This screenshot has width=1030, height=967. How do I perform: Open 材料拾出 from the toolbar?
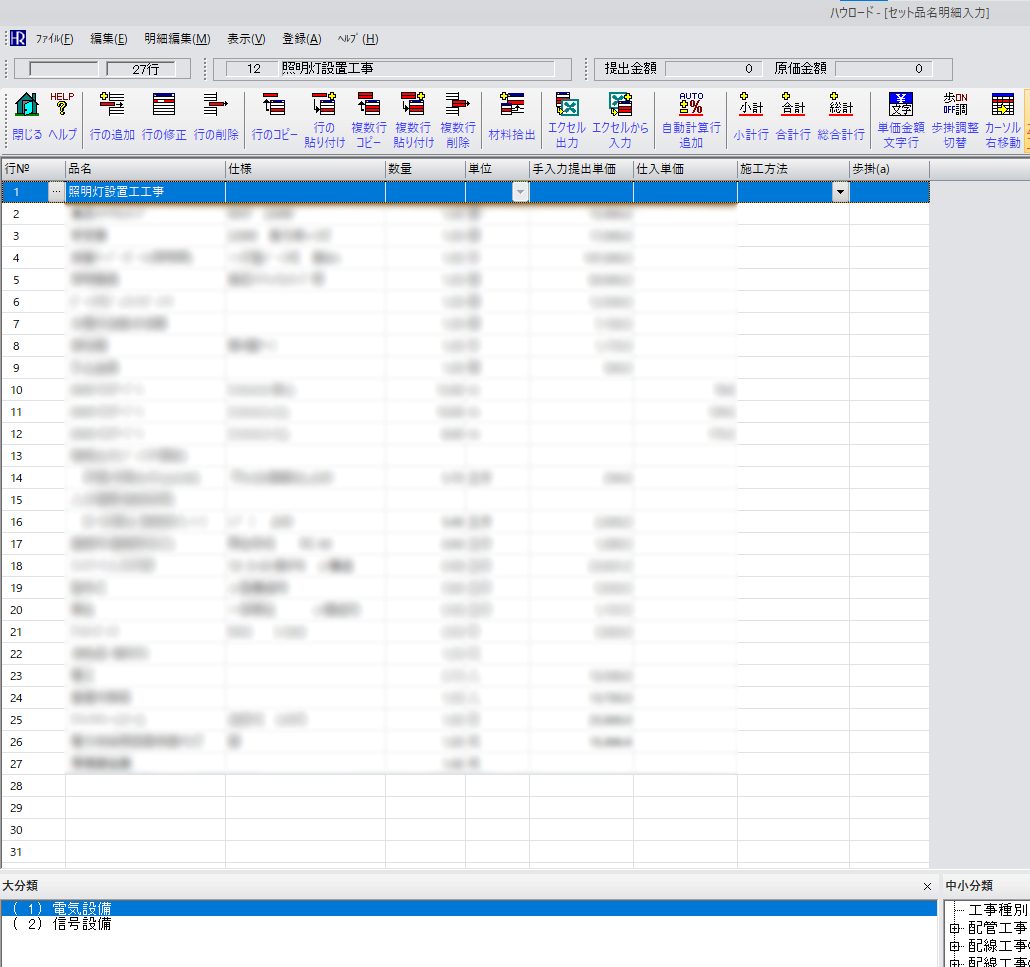(512, 106)
